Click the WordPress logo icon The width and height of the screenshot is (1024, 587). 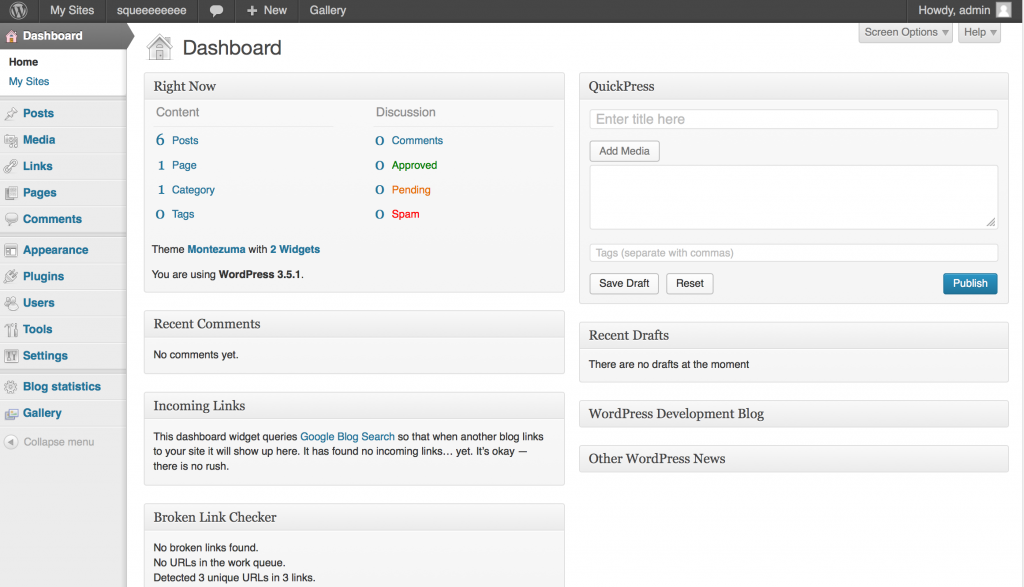[18, 10]
